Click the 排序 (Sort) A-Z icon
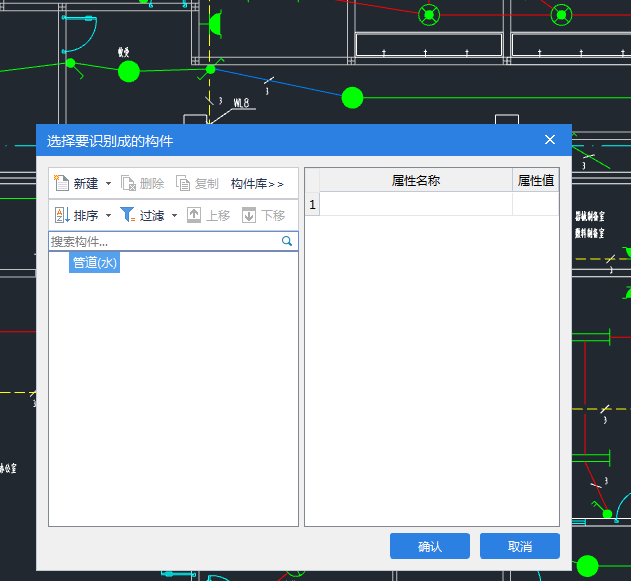 click(61, 215)
